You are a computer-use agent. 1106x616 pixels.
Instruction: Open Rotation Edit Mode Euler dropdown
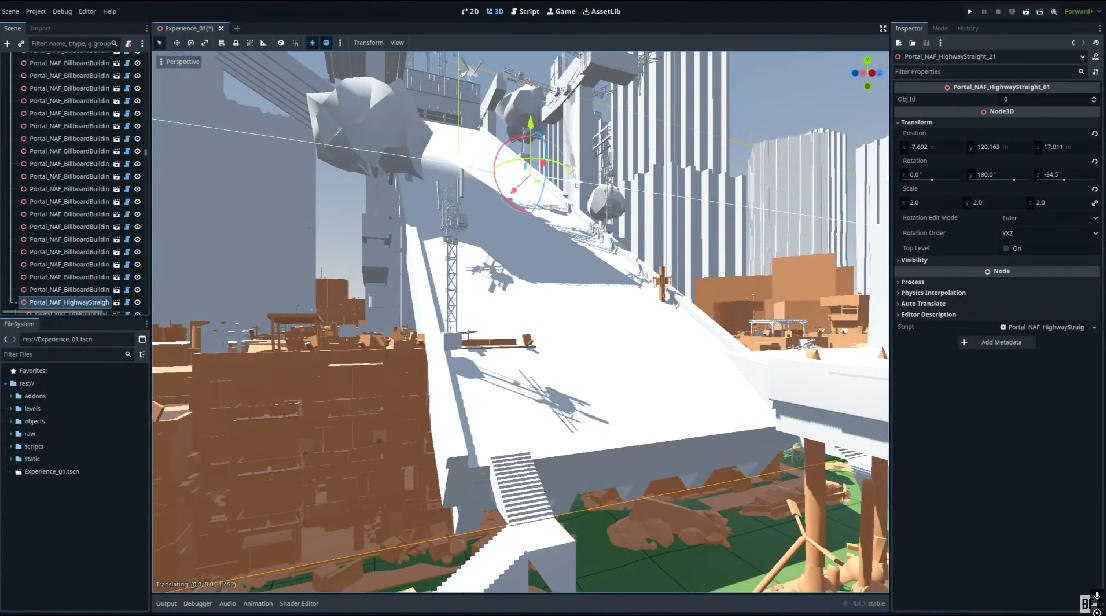point(1050,218)
